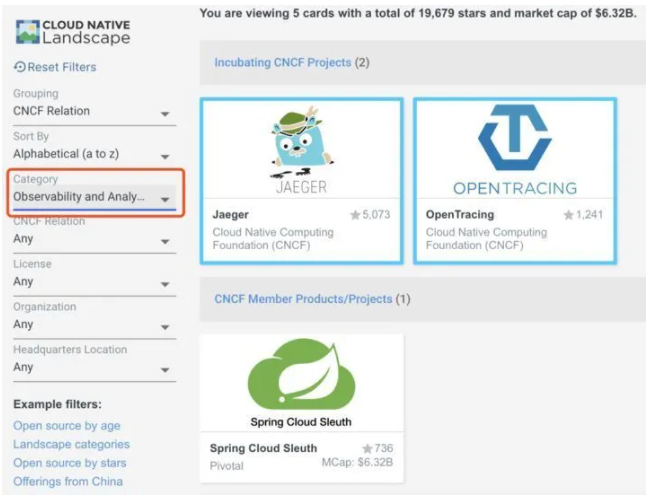Screen dimensions: 648x503
Task: Click the star icon beside 736
Action: [x=367, y=448]
